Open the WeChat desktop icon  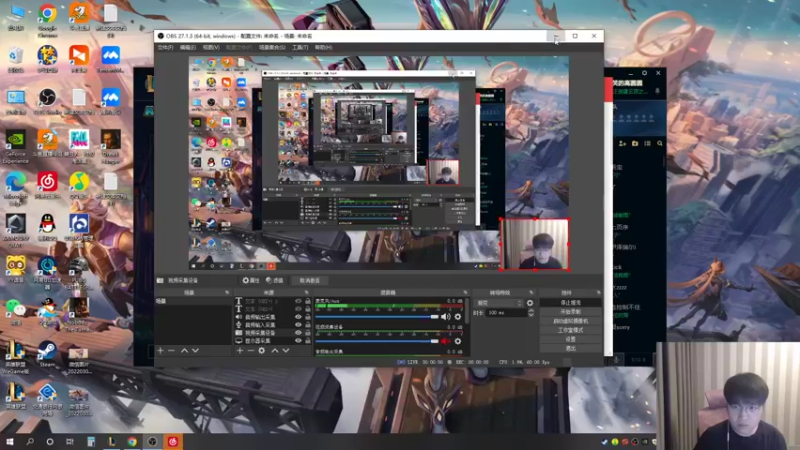click(15, 311)
